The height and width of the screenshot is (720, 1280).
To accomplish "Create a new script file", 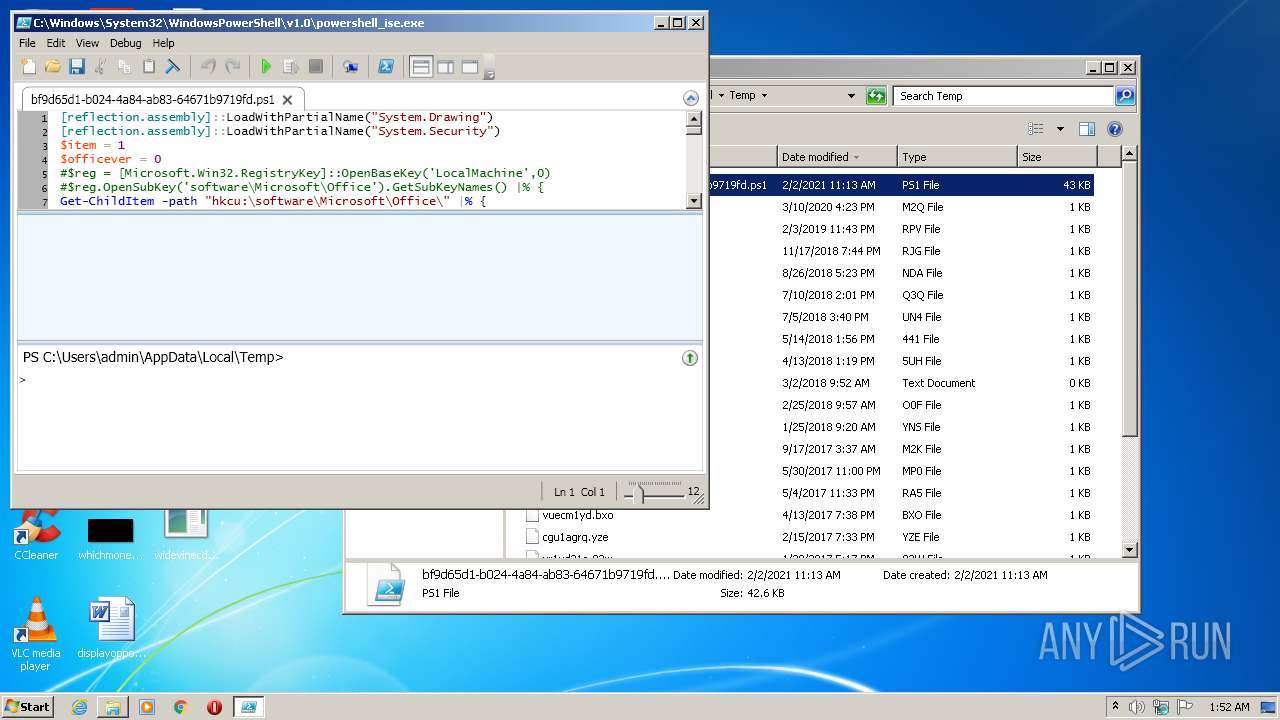I will (x=28, y=67).
